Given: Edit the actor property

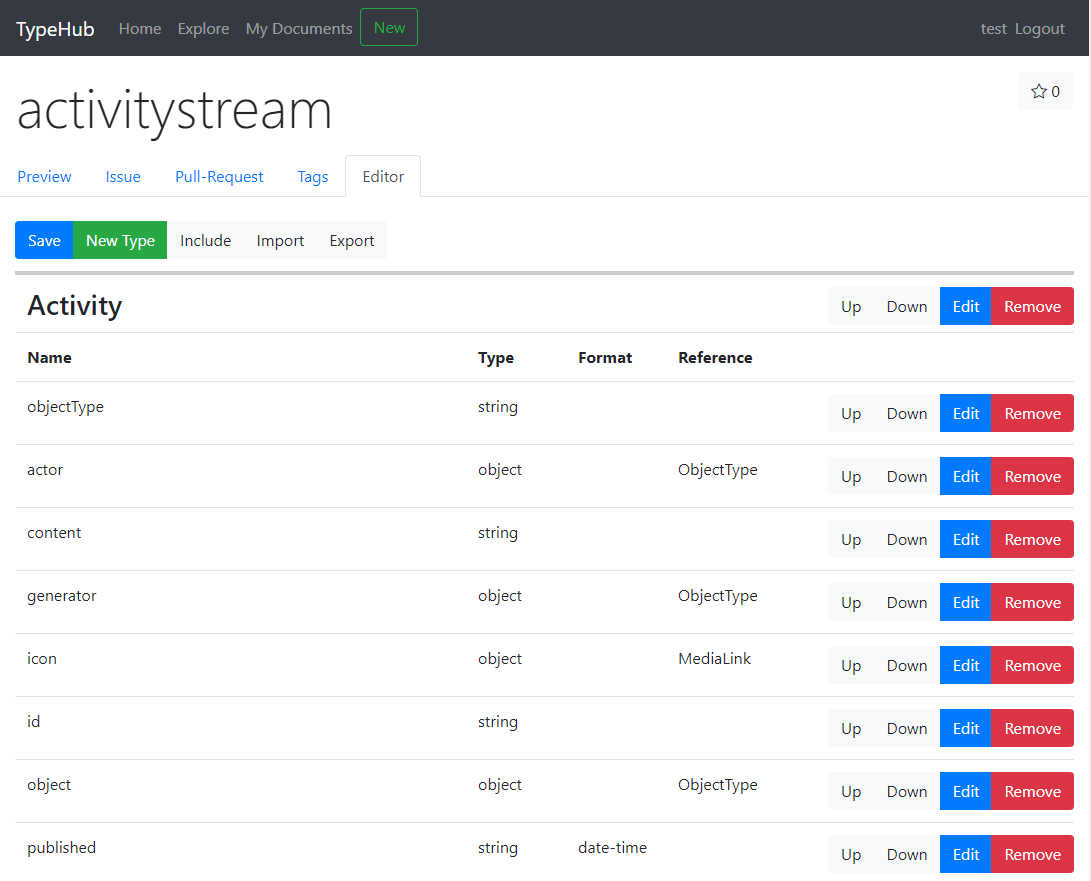Looking at the screenshot, I should 966,476.
